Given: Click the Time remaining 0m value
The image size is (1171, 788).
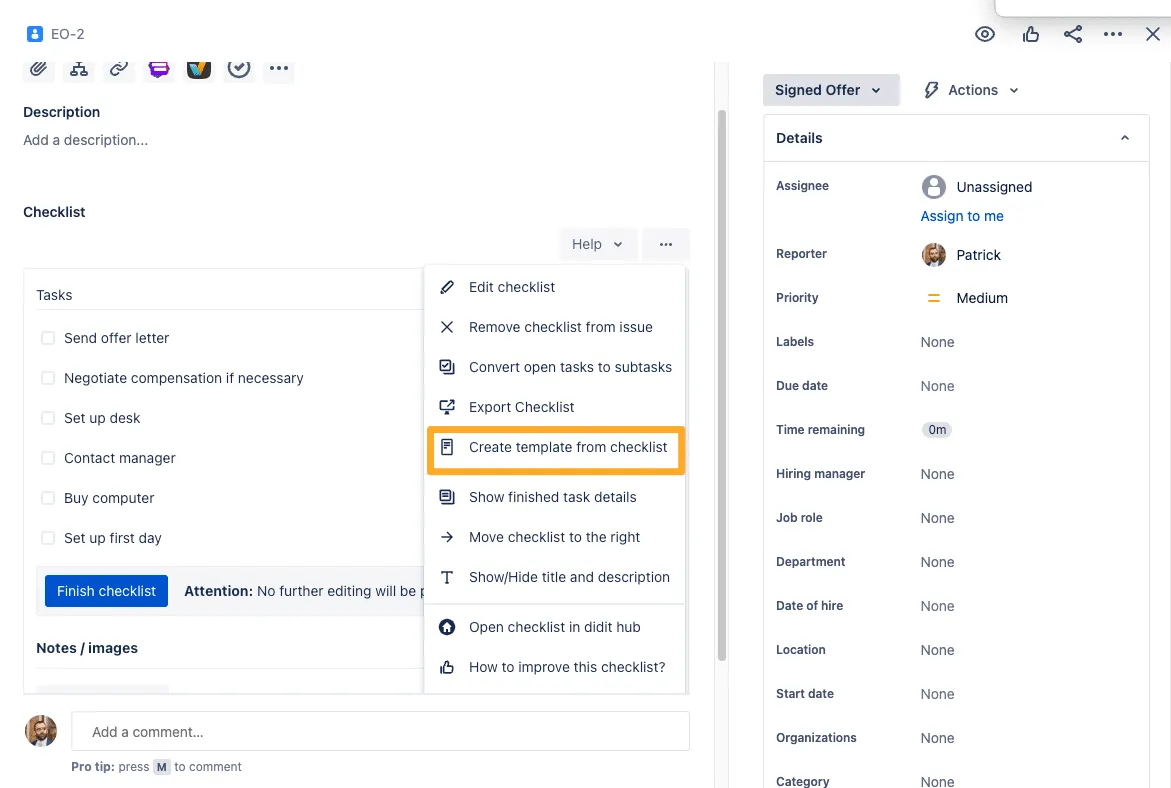Looking at the screenshot, I should 937,429.
